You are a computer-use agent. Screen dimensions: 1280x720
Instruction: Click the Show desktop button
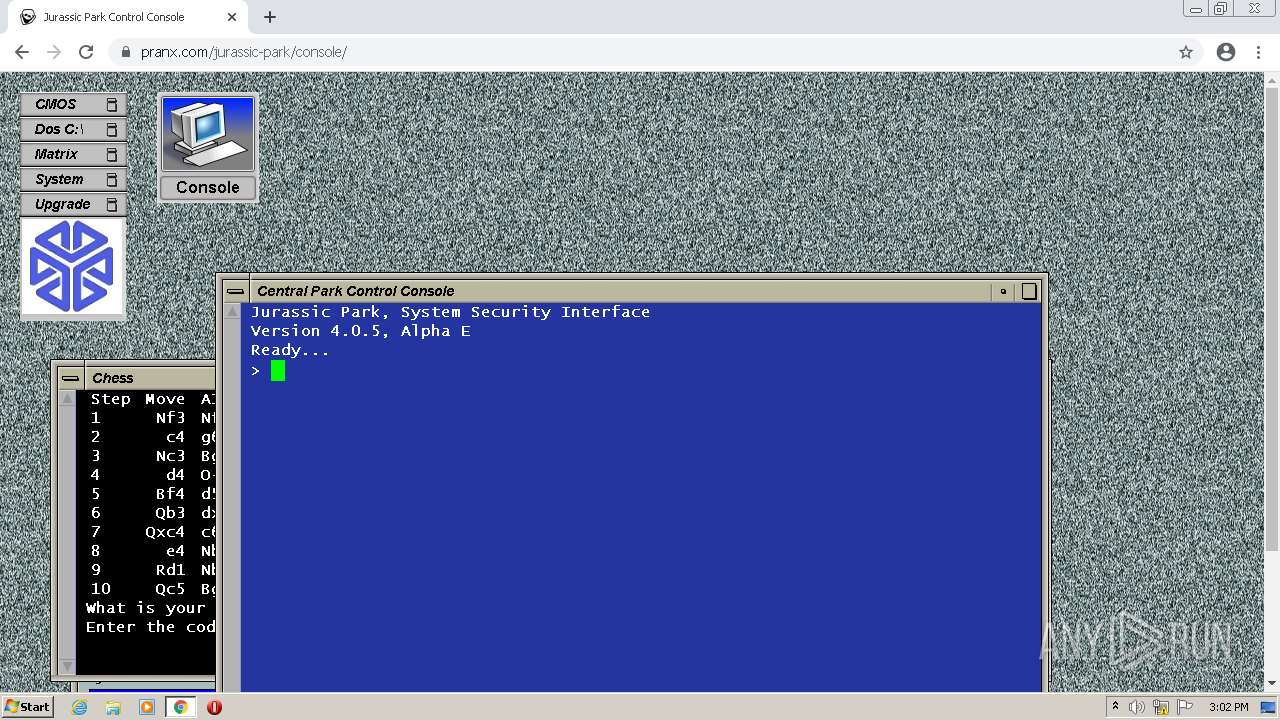[1269, 707]
